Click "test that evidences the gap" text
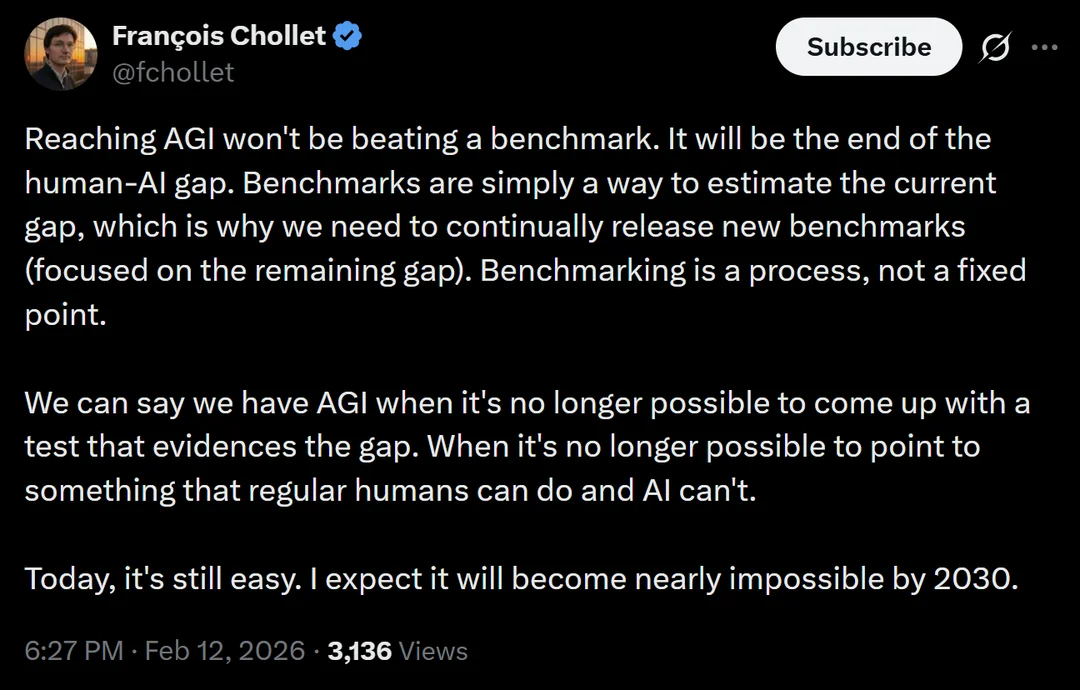The image size is (1080, 690). [221, 446]
